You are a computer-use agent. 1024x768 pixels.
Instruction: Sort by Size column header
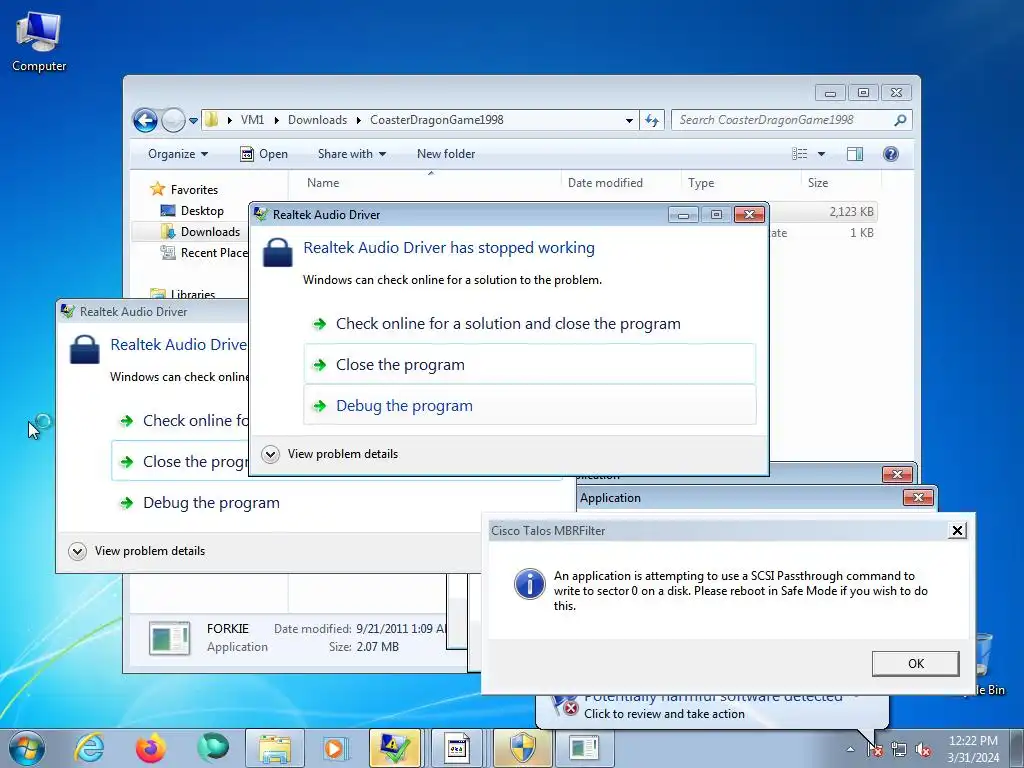pos(841,183)
